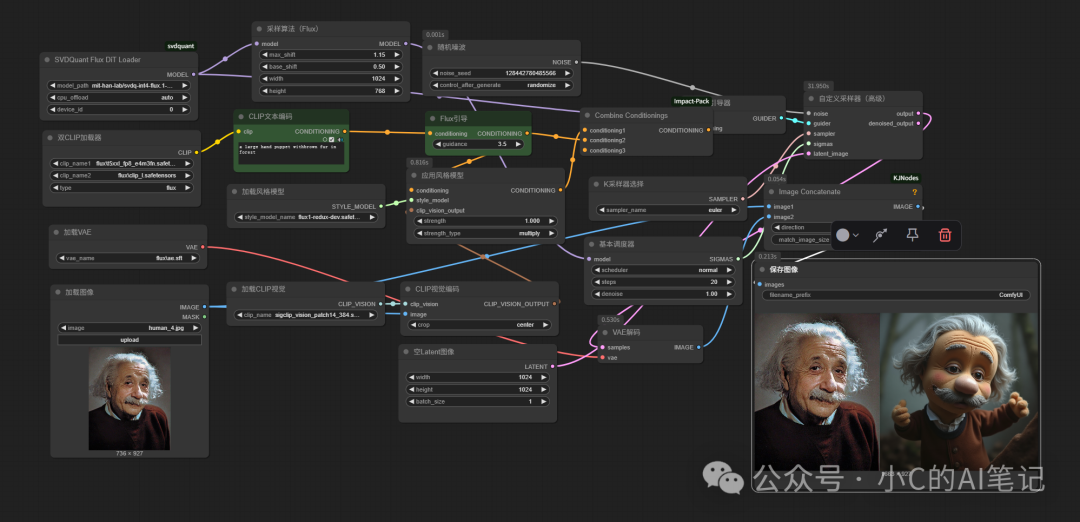1080x522 pixels.
Task: Collapse the 双CLIP加载器 node via its title dot
Action: (50, 138)
